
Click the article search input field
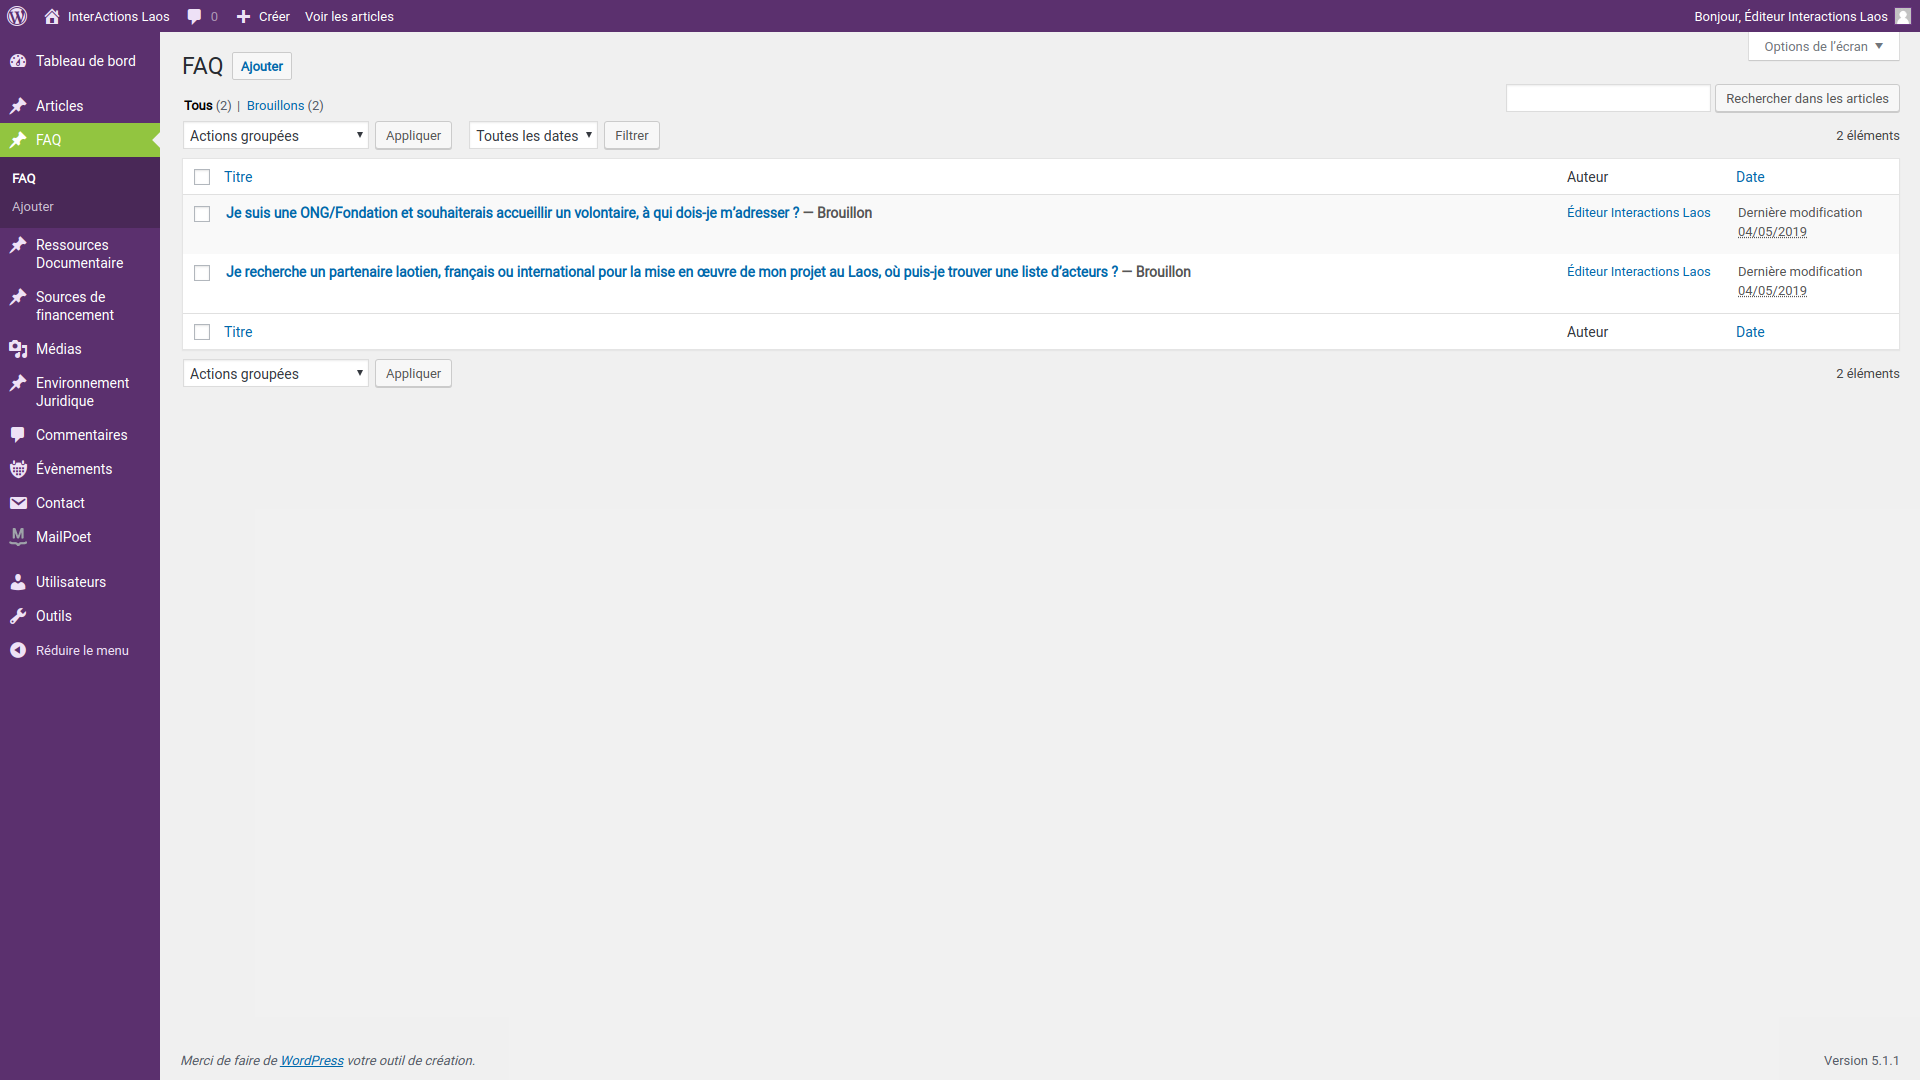click(1607, 98)
